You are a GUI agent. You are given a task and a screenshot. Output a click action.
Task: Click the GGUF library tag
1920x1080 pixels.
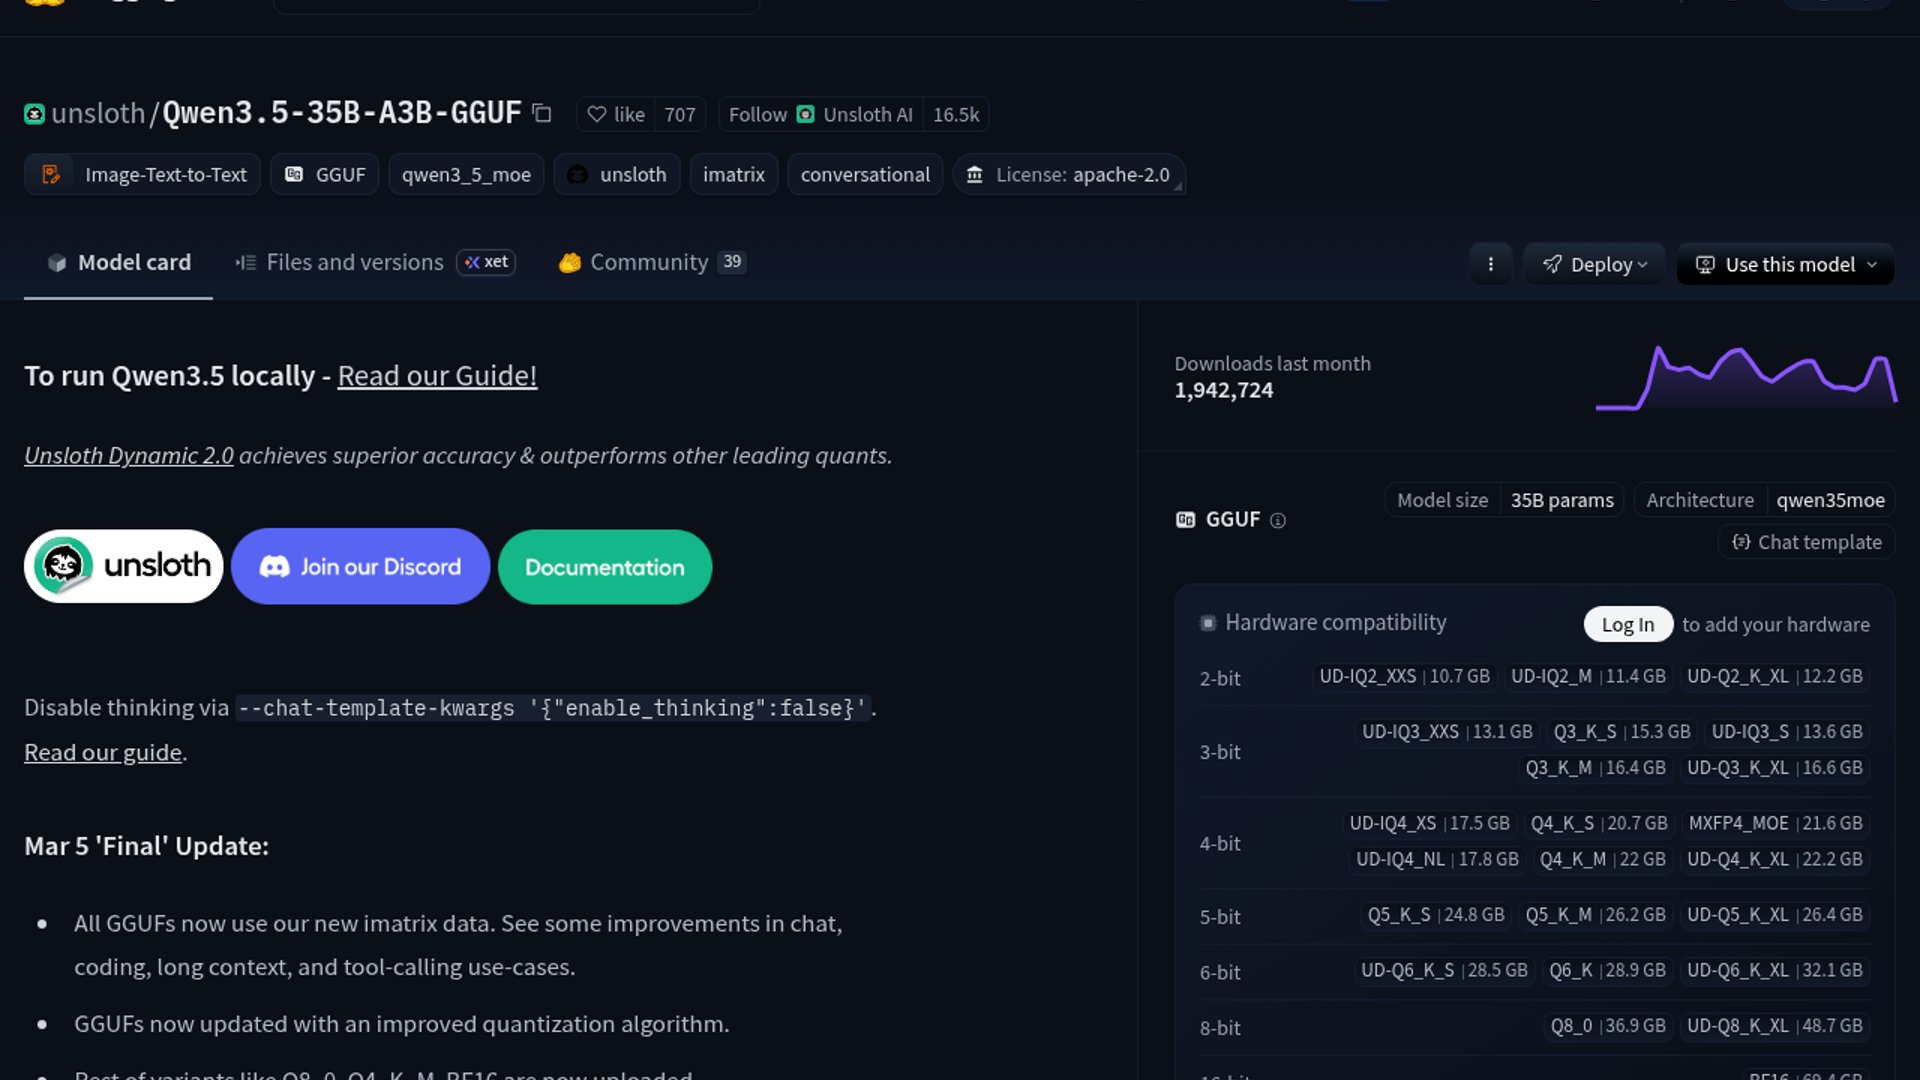[325, 174]
